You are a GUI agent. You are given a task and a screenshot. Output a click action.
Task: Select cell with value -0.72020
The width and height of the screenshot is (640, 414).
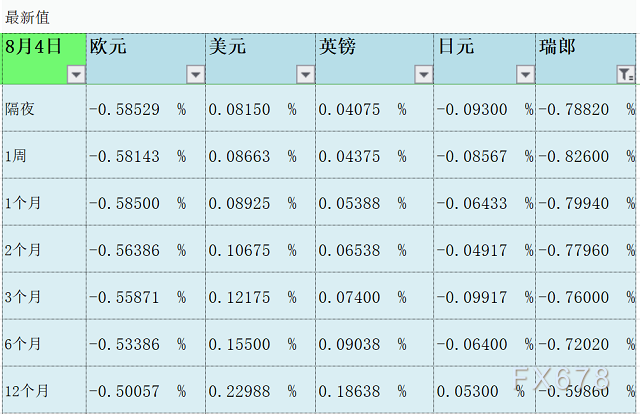coord(586,343)
